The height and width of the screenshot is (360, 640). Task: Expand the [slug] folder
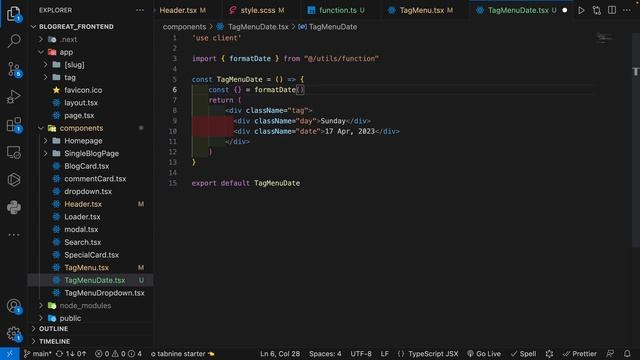[x=73, y=65]
